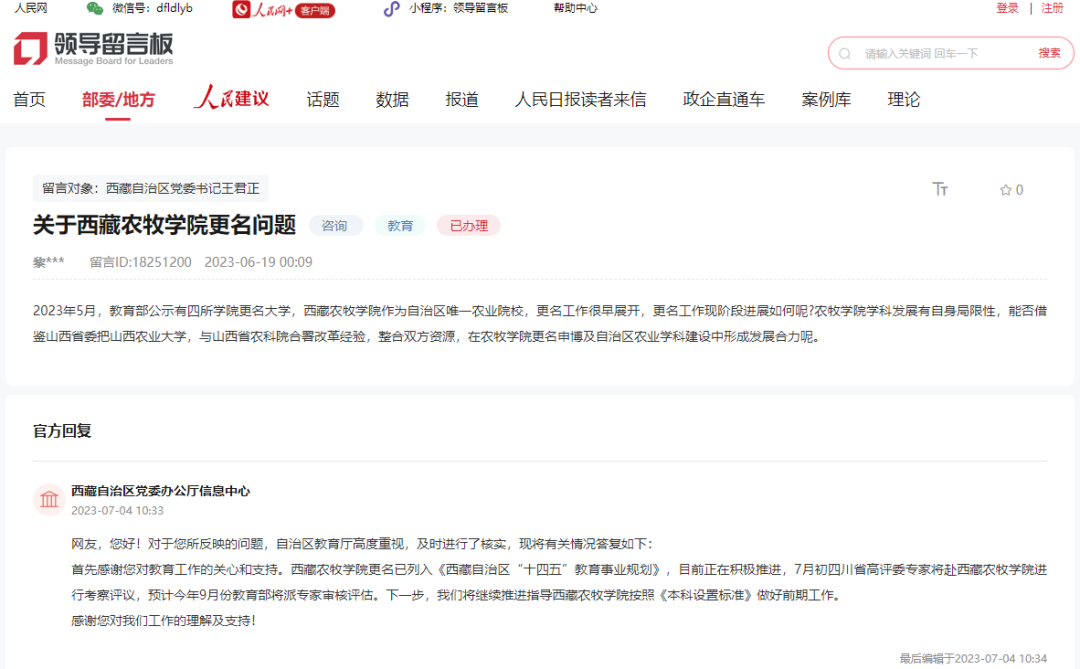
Task: Click the 登录 link
Action: coord(1007,9)
